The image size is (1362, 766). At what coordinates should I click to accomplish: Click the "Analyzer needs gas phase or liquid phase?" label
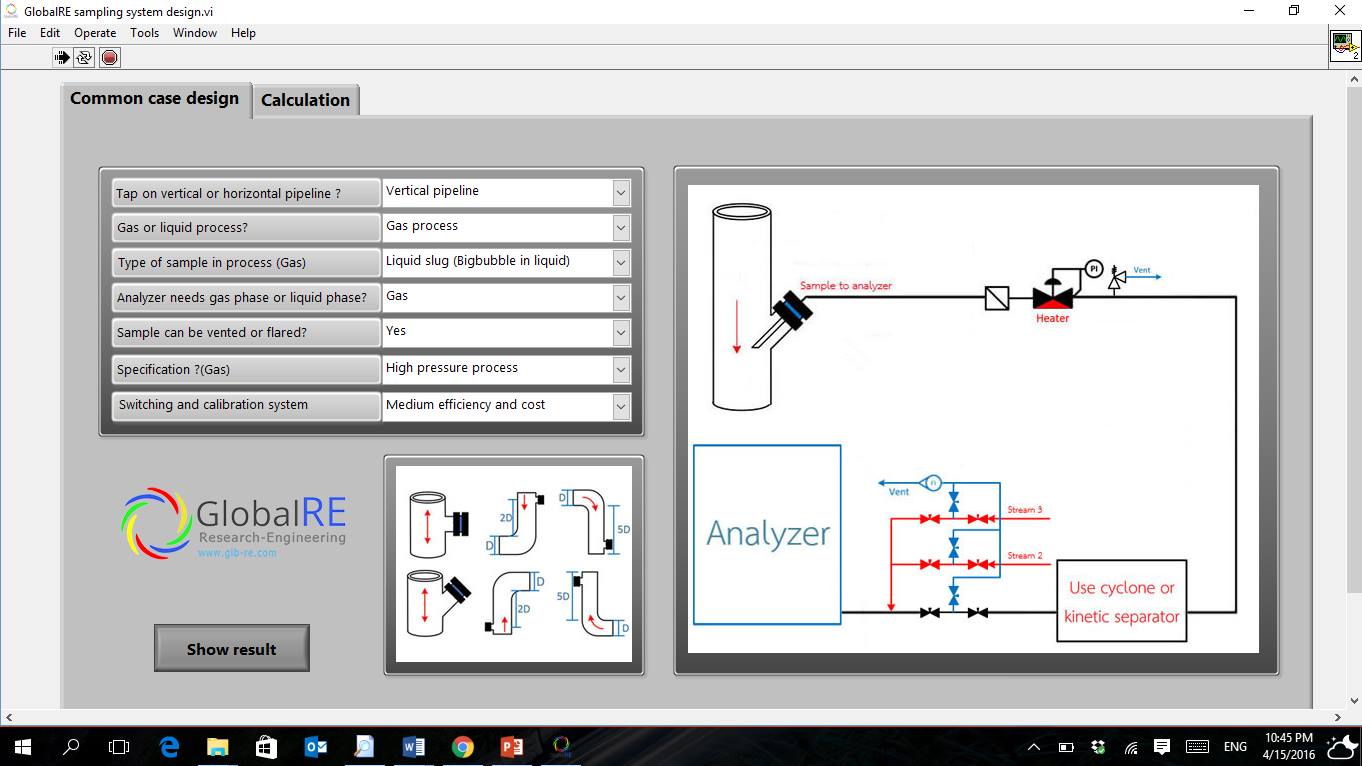pos(246,298)
